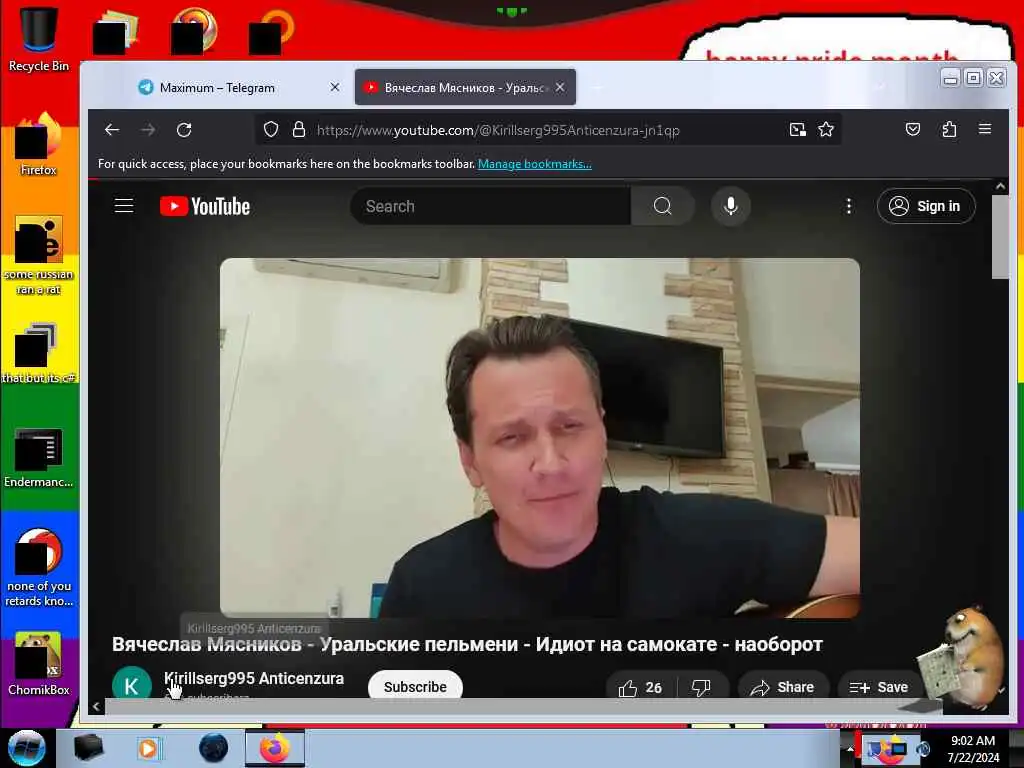
Task: Click the video title Идиот на самокате
Action: coord(467,645)
